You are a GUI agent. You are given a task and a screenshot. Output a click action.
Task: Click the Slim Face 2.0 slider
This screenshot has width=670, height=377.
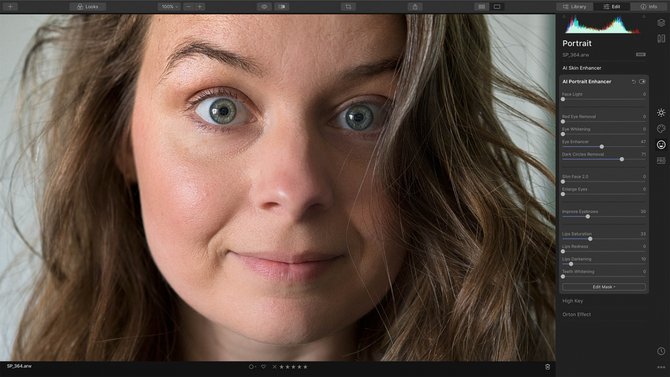click(604, 181)
